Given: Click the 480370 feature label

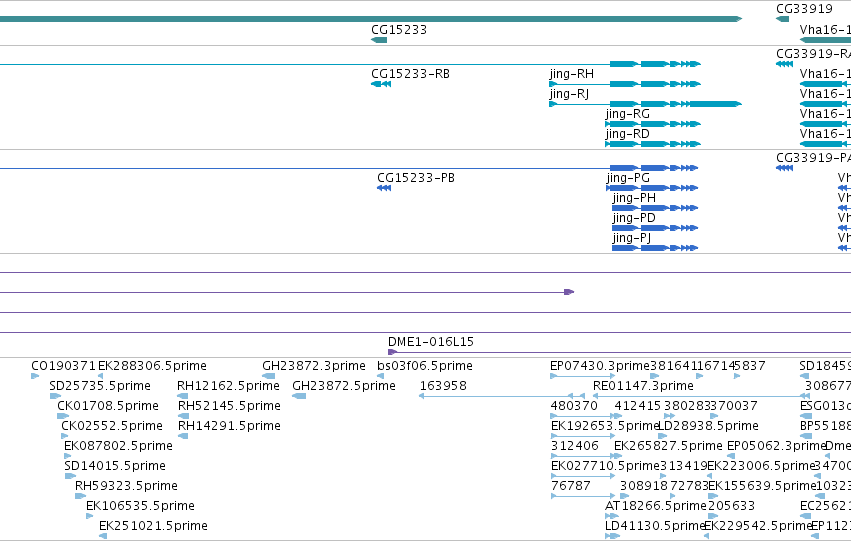Looking at the screenshot, I should click(574, 406).
